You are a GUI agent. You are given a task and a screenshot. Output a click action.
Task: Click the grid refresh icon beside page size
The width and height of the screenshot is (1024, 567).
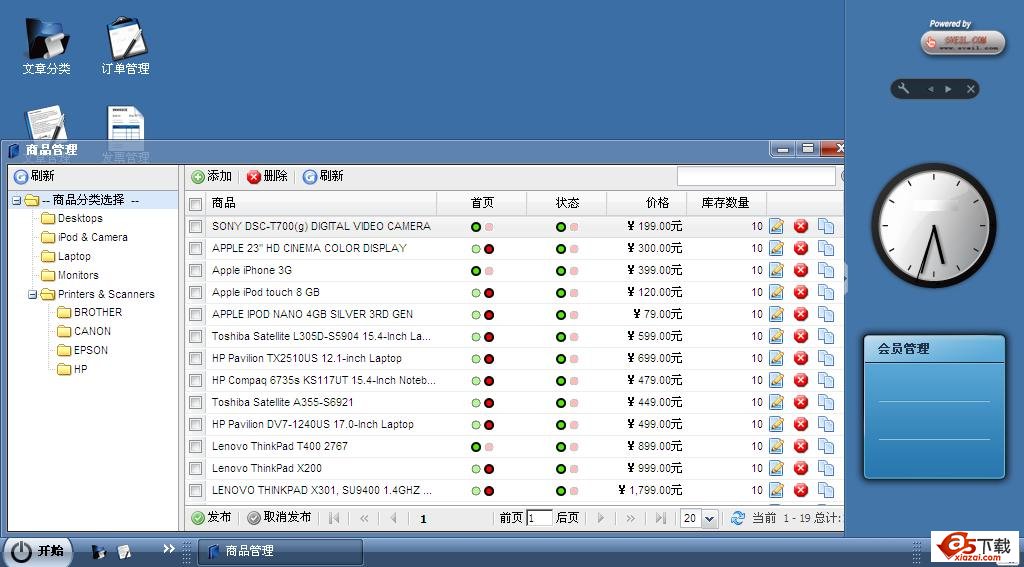pos(738,518)
